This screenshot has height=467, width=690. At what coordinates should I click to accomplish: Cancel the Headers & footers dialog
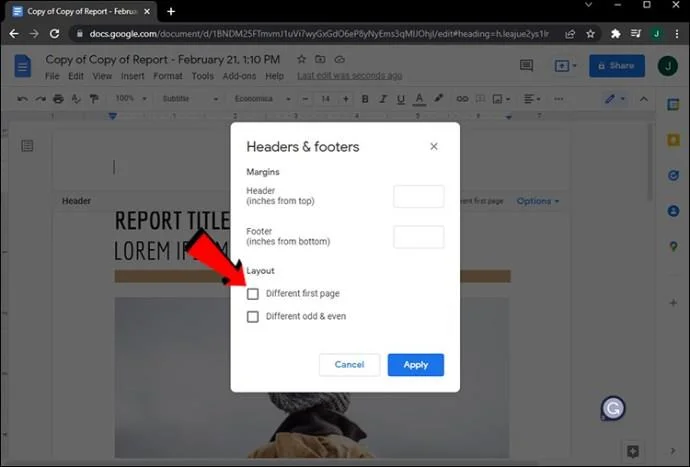(x=349, y=365)
